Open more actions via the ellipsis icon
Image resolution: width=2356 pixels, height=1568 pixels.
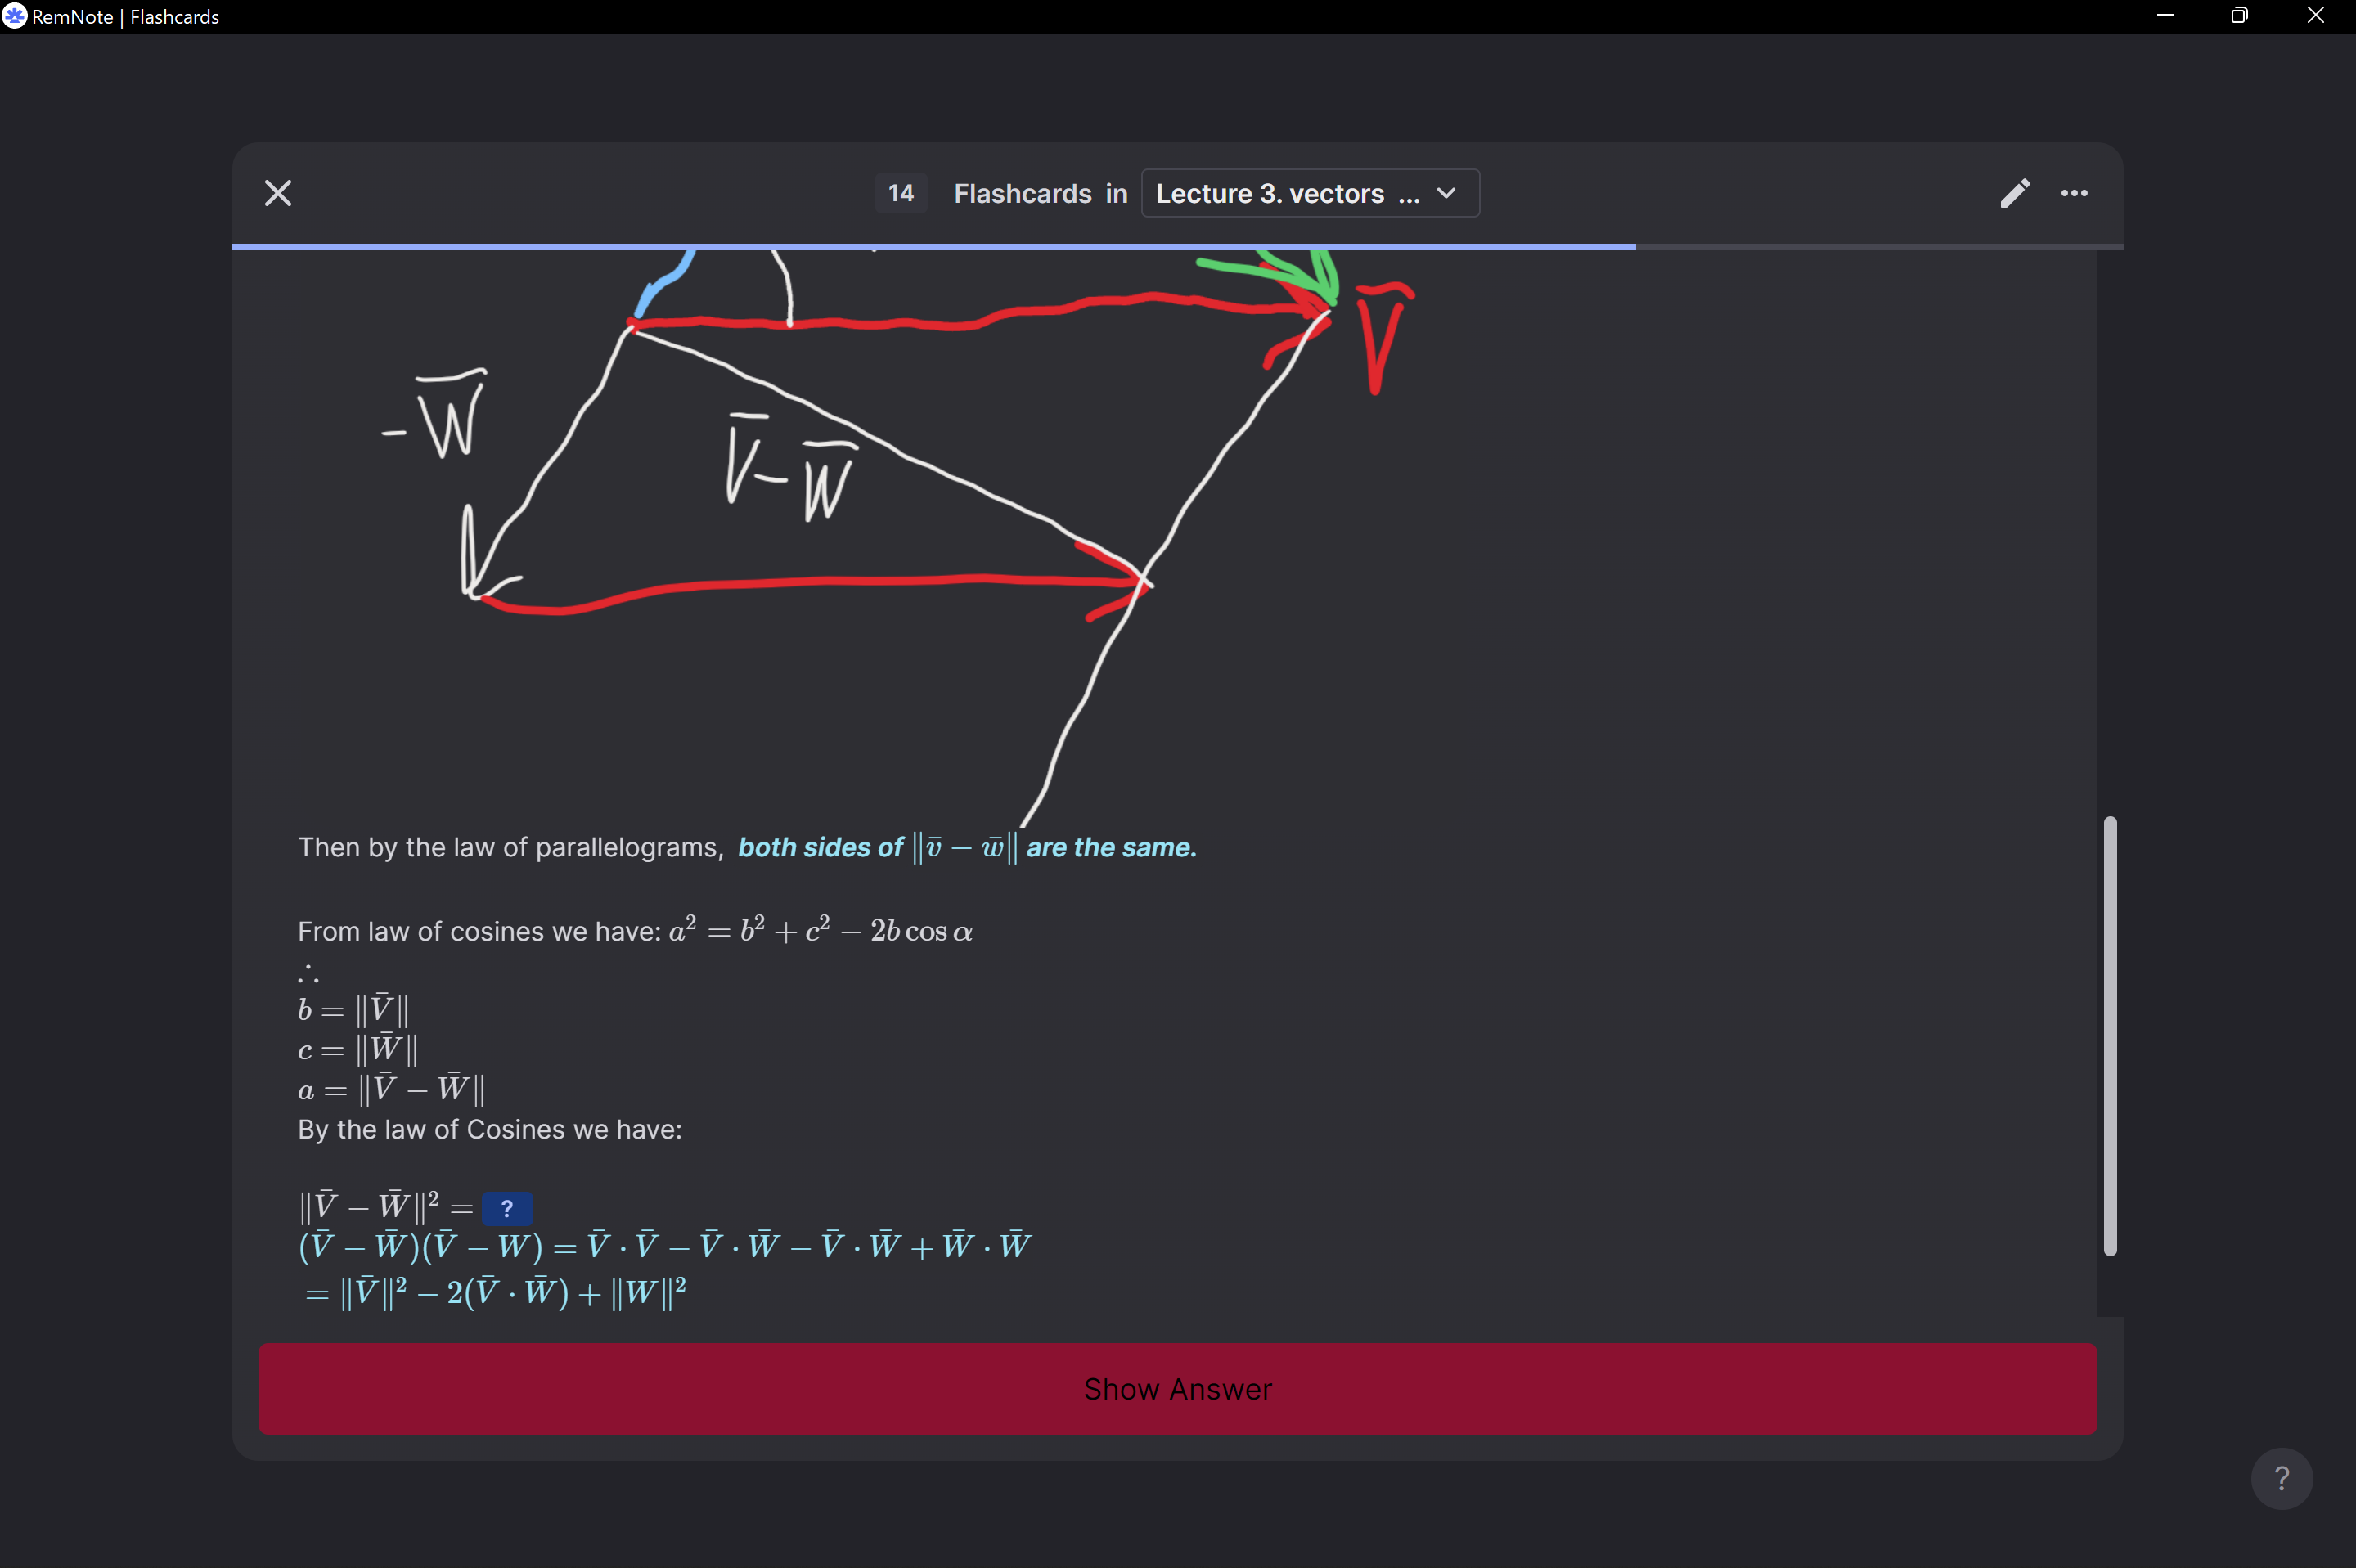point(2076,193)
